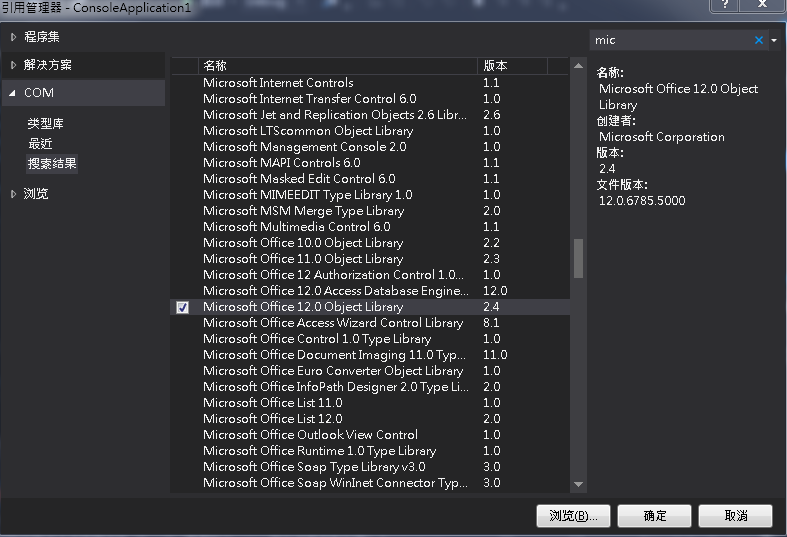Select Microsoft MAPI Controls 6.0
The width and height of the screenshot is (787, 537).
(370, 163)
